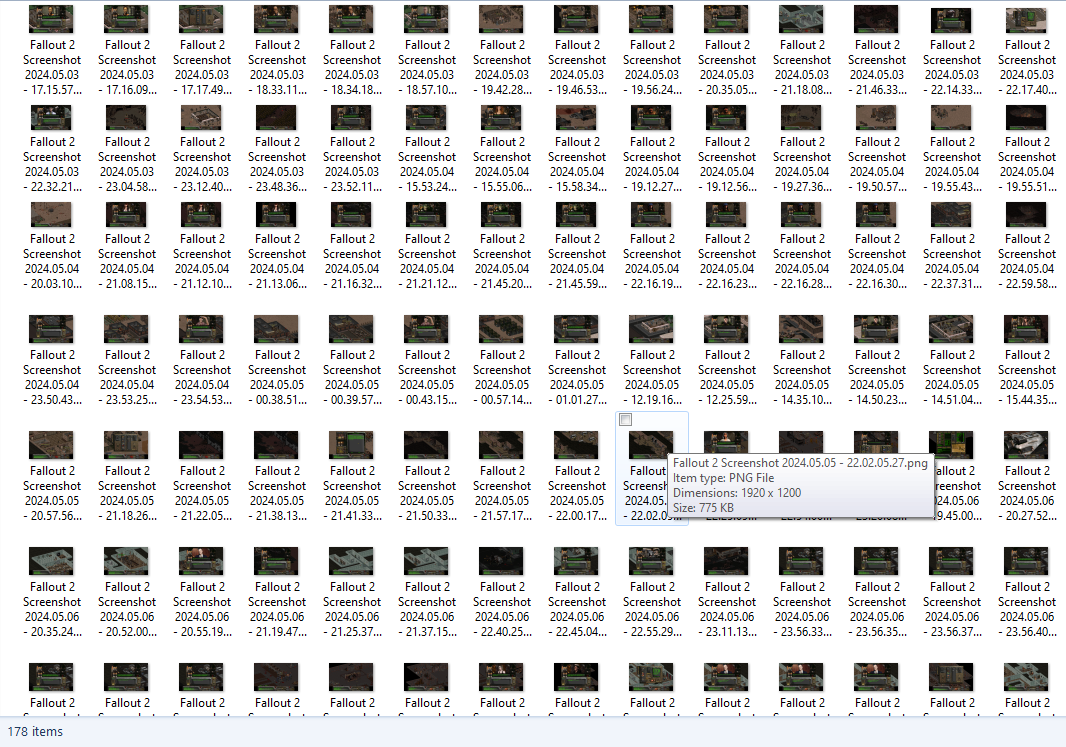Select thumbnail of screenshot 2024.05.03 - 19.56.24

pyautogui.click(x=652, y=19)
